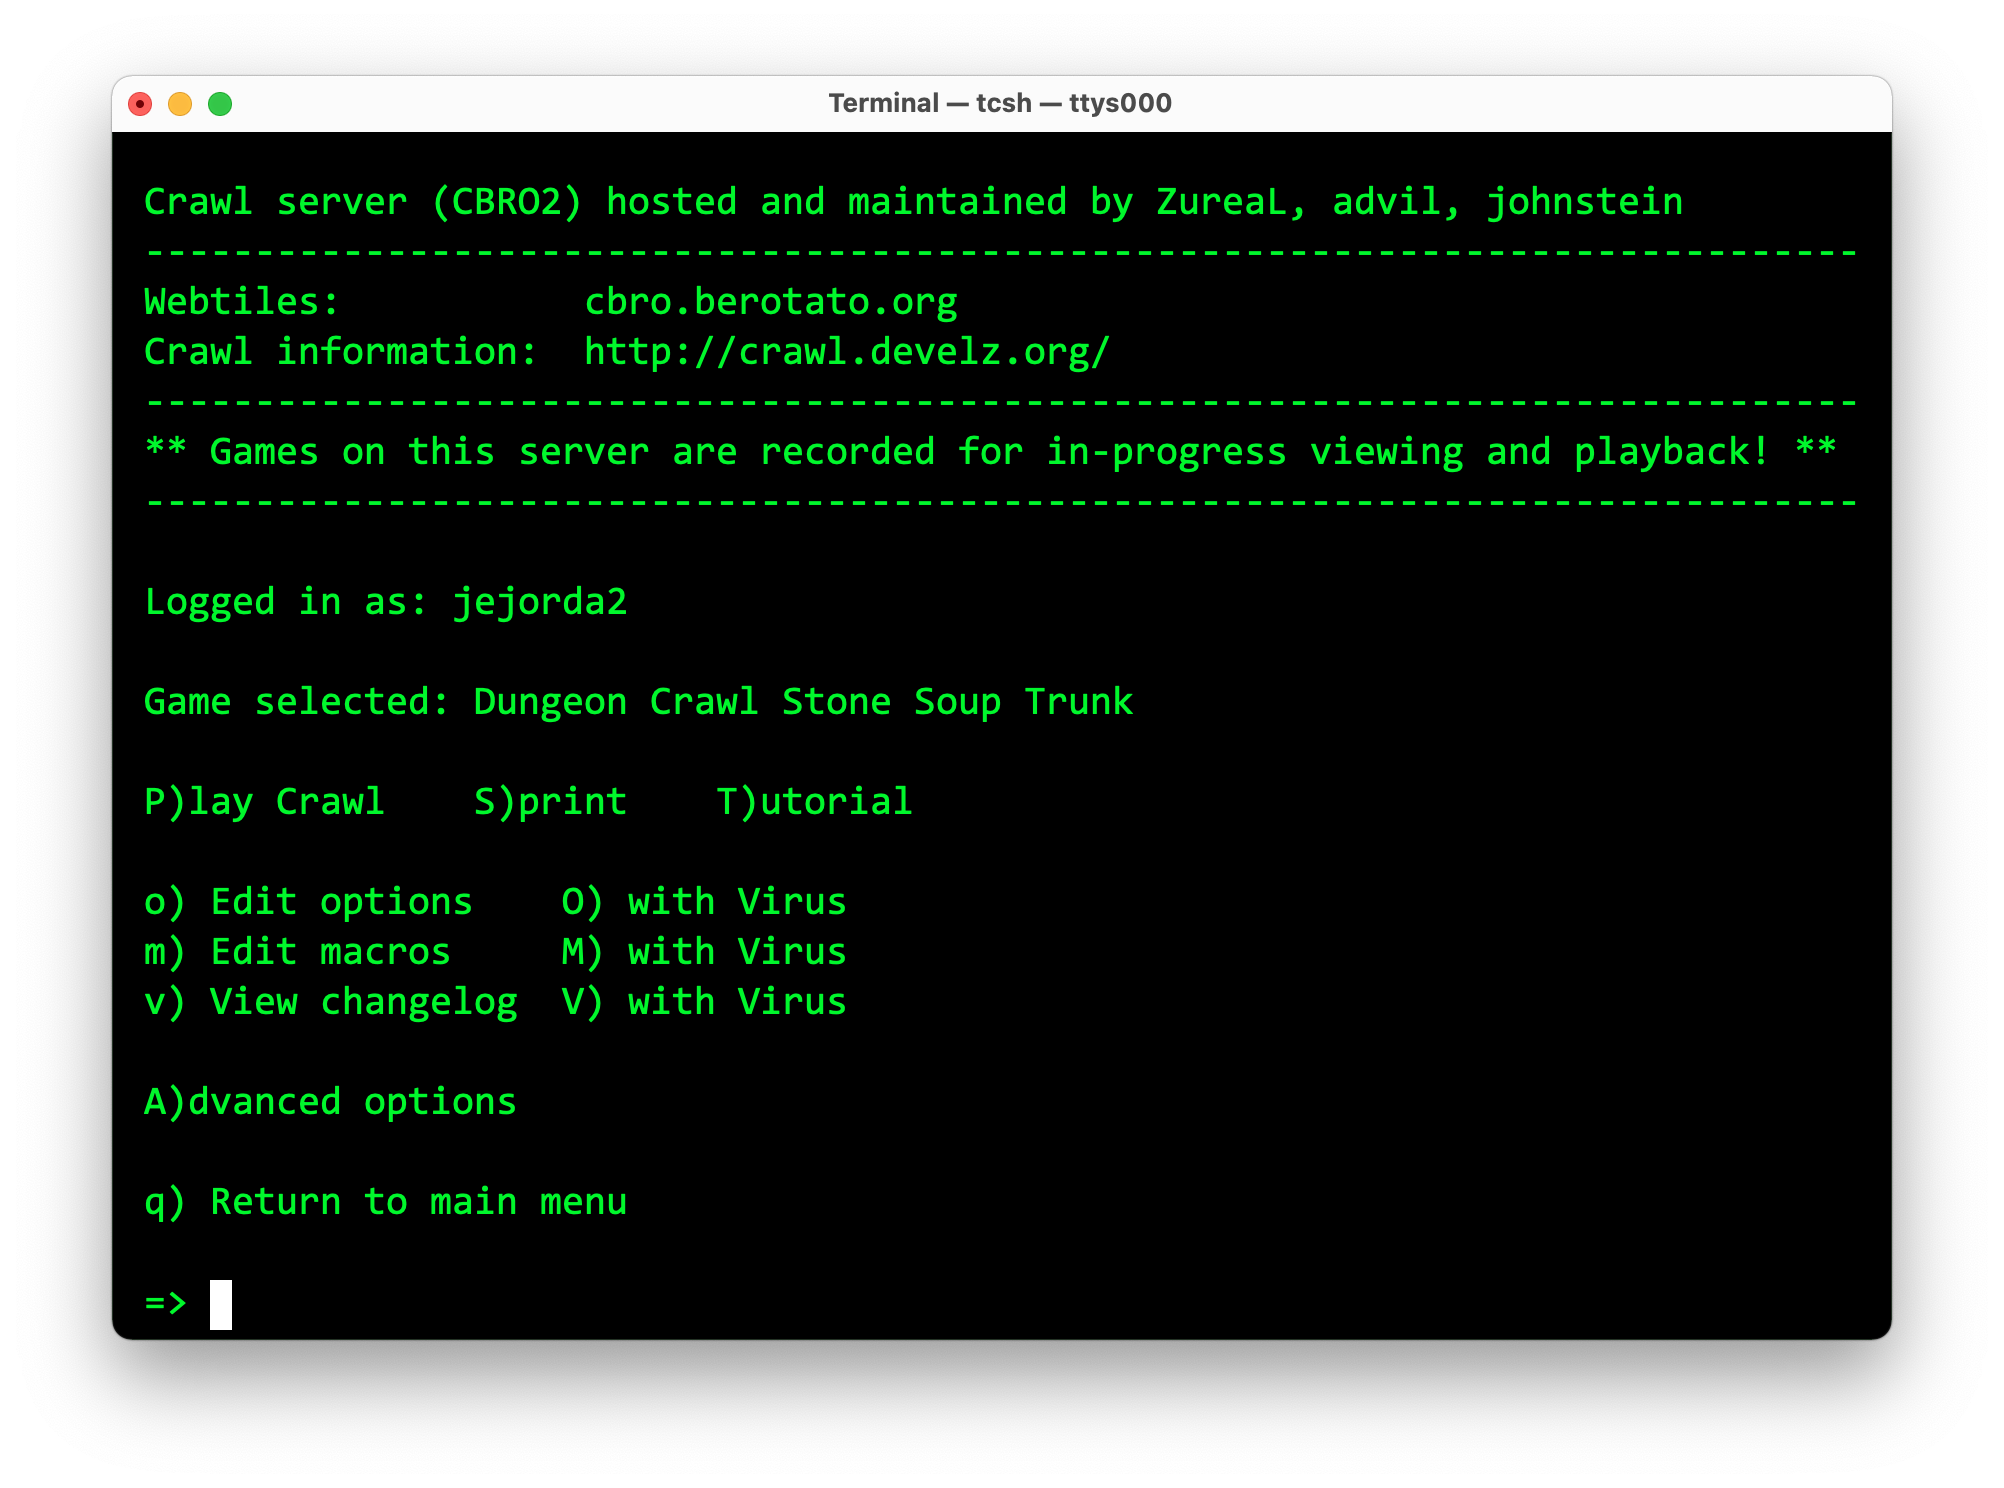Click the Webtiles: label
The height and width of the screenshot is (1488, 2004).
242,302
